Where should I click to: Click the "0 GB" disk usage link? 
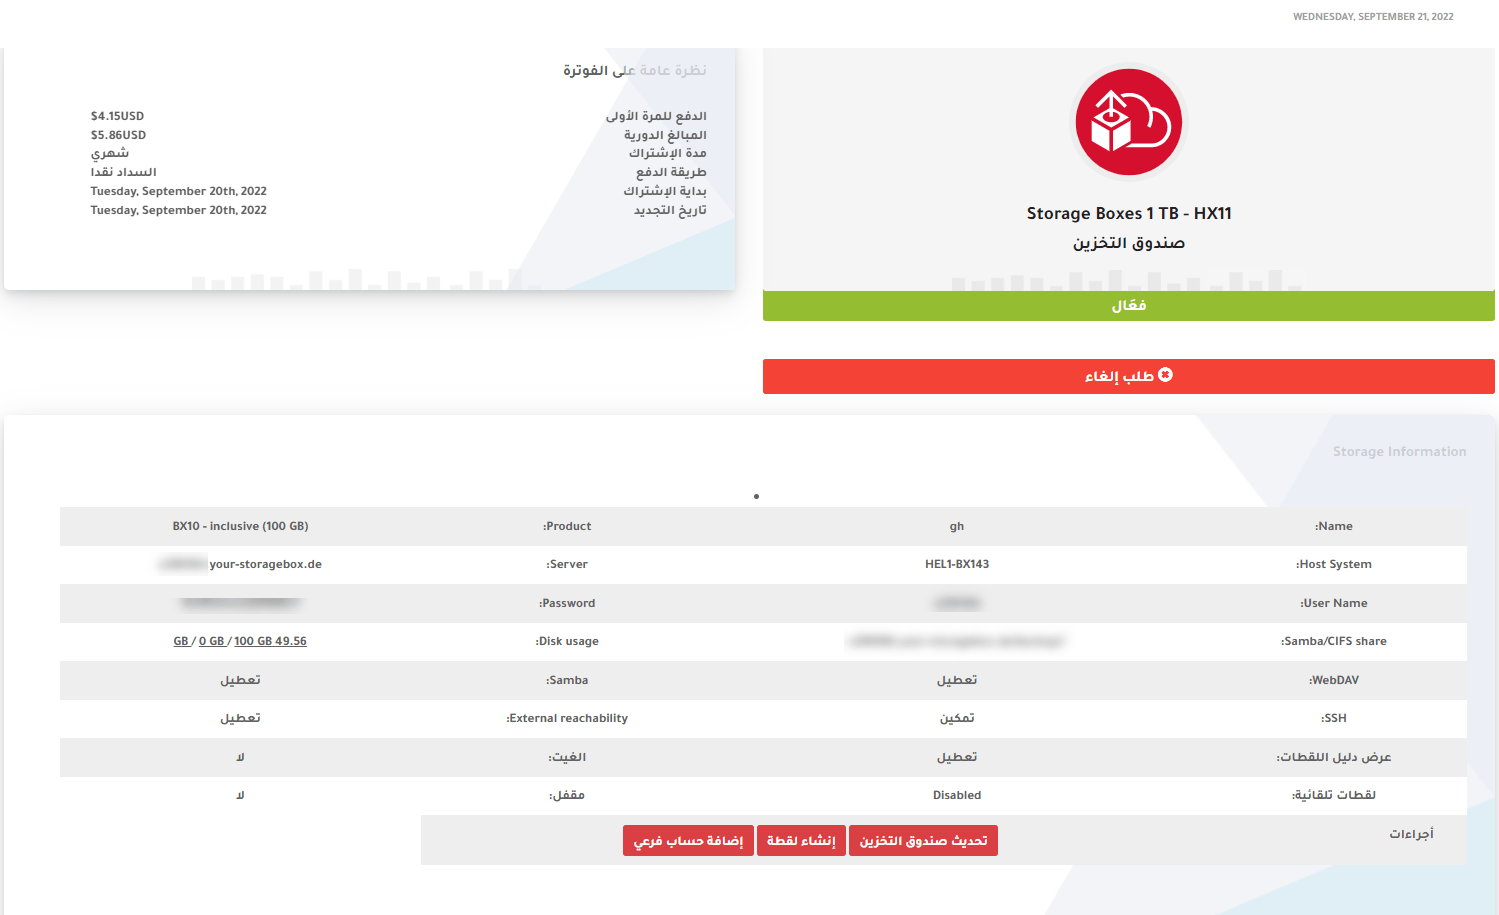211,642
